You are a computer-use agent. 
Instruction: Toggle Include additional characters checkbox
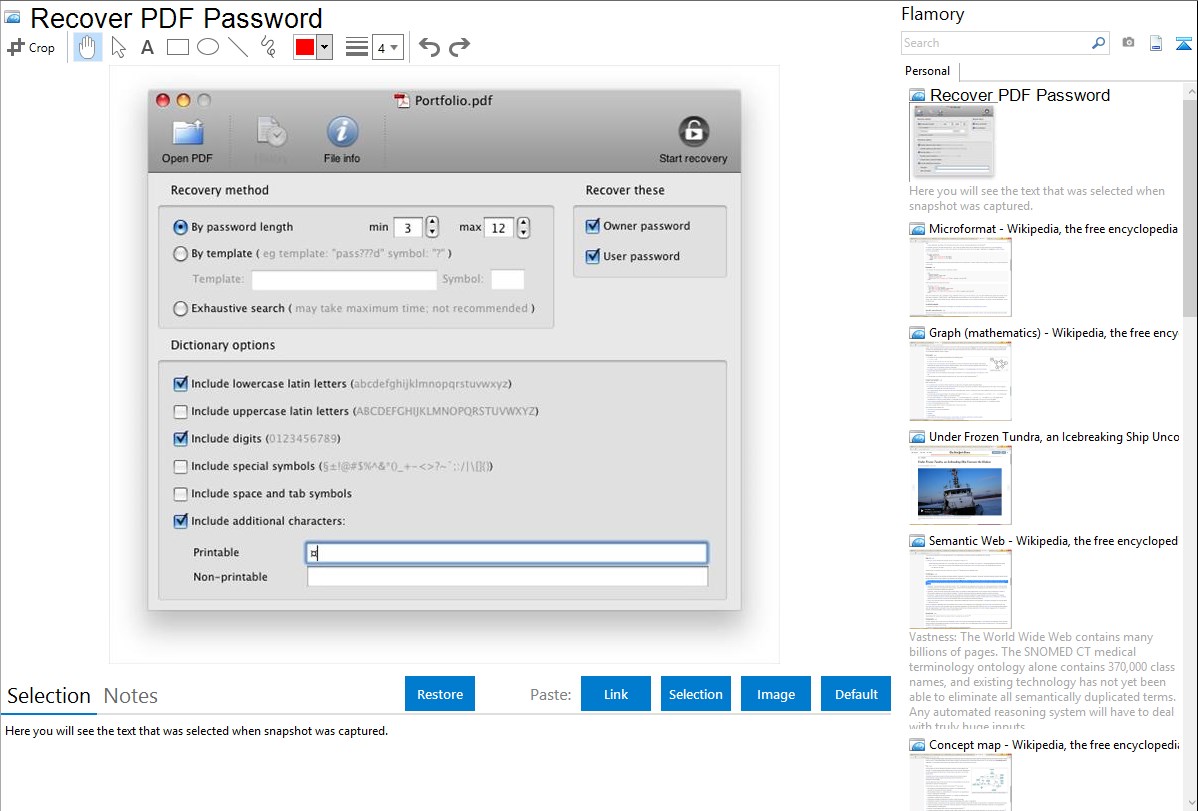coord(180,521)
